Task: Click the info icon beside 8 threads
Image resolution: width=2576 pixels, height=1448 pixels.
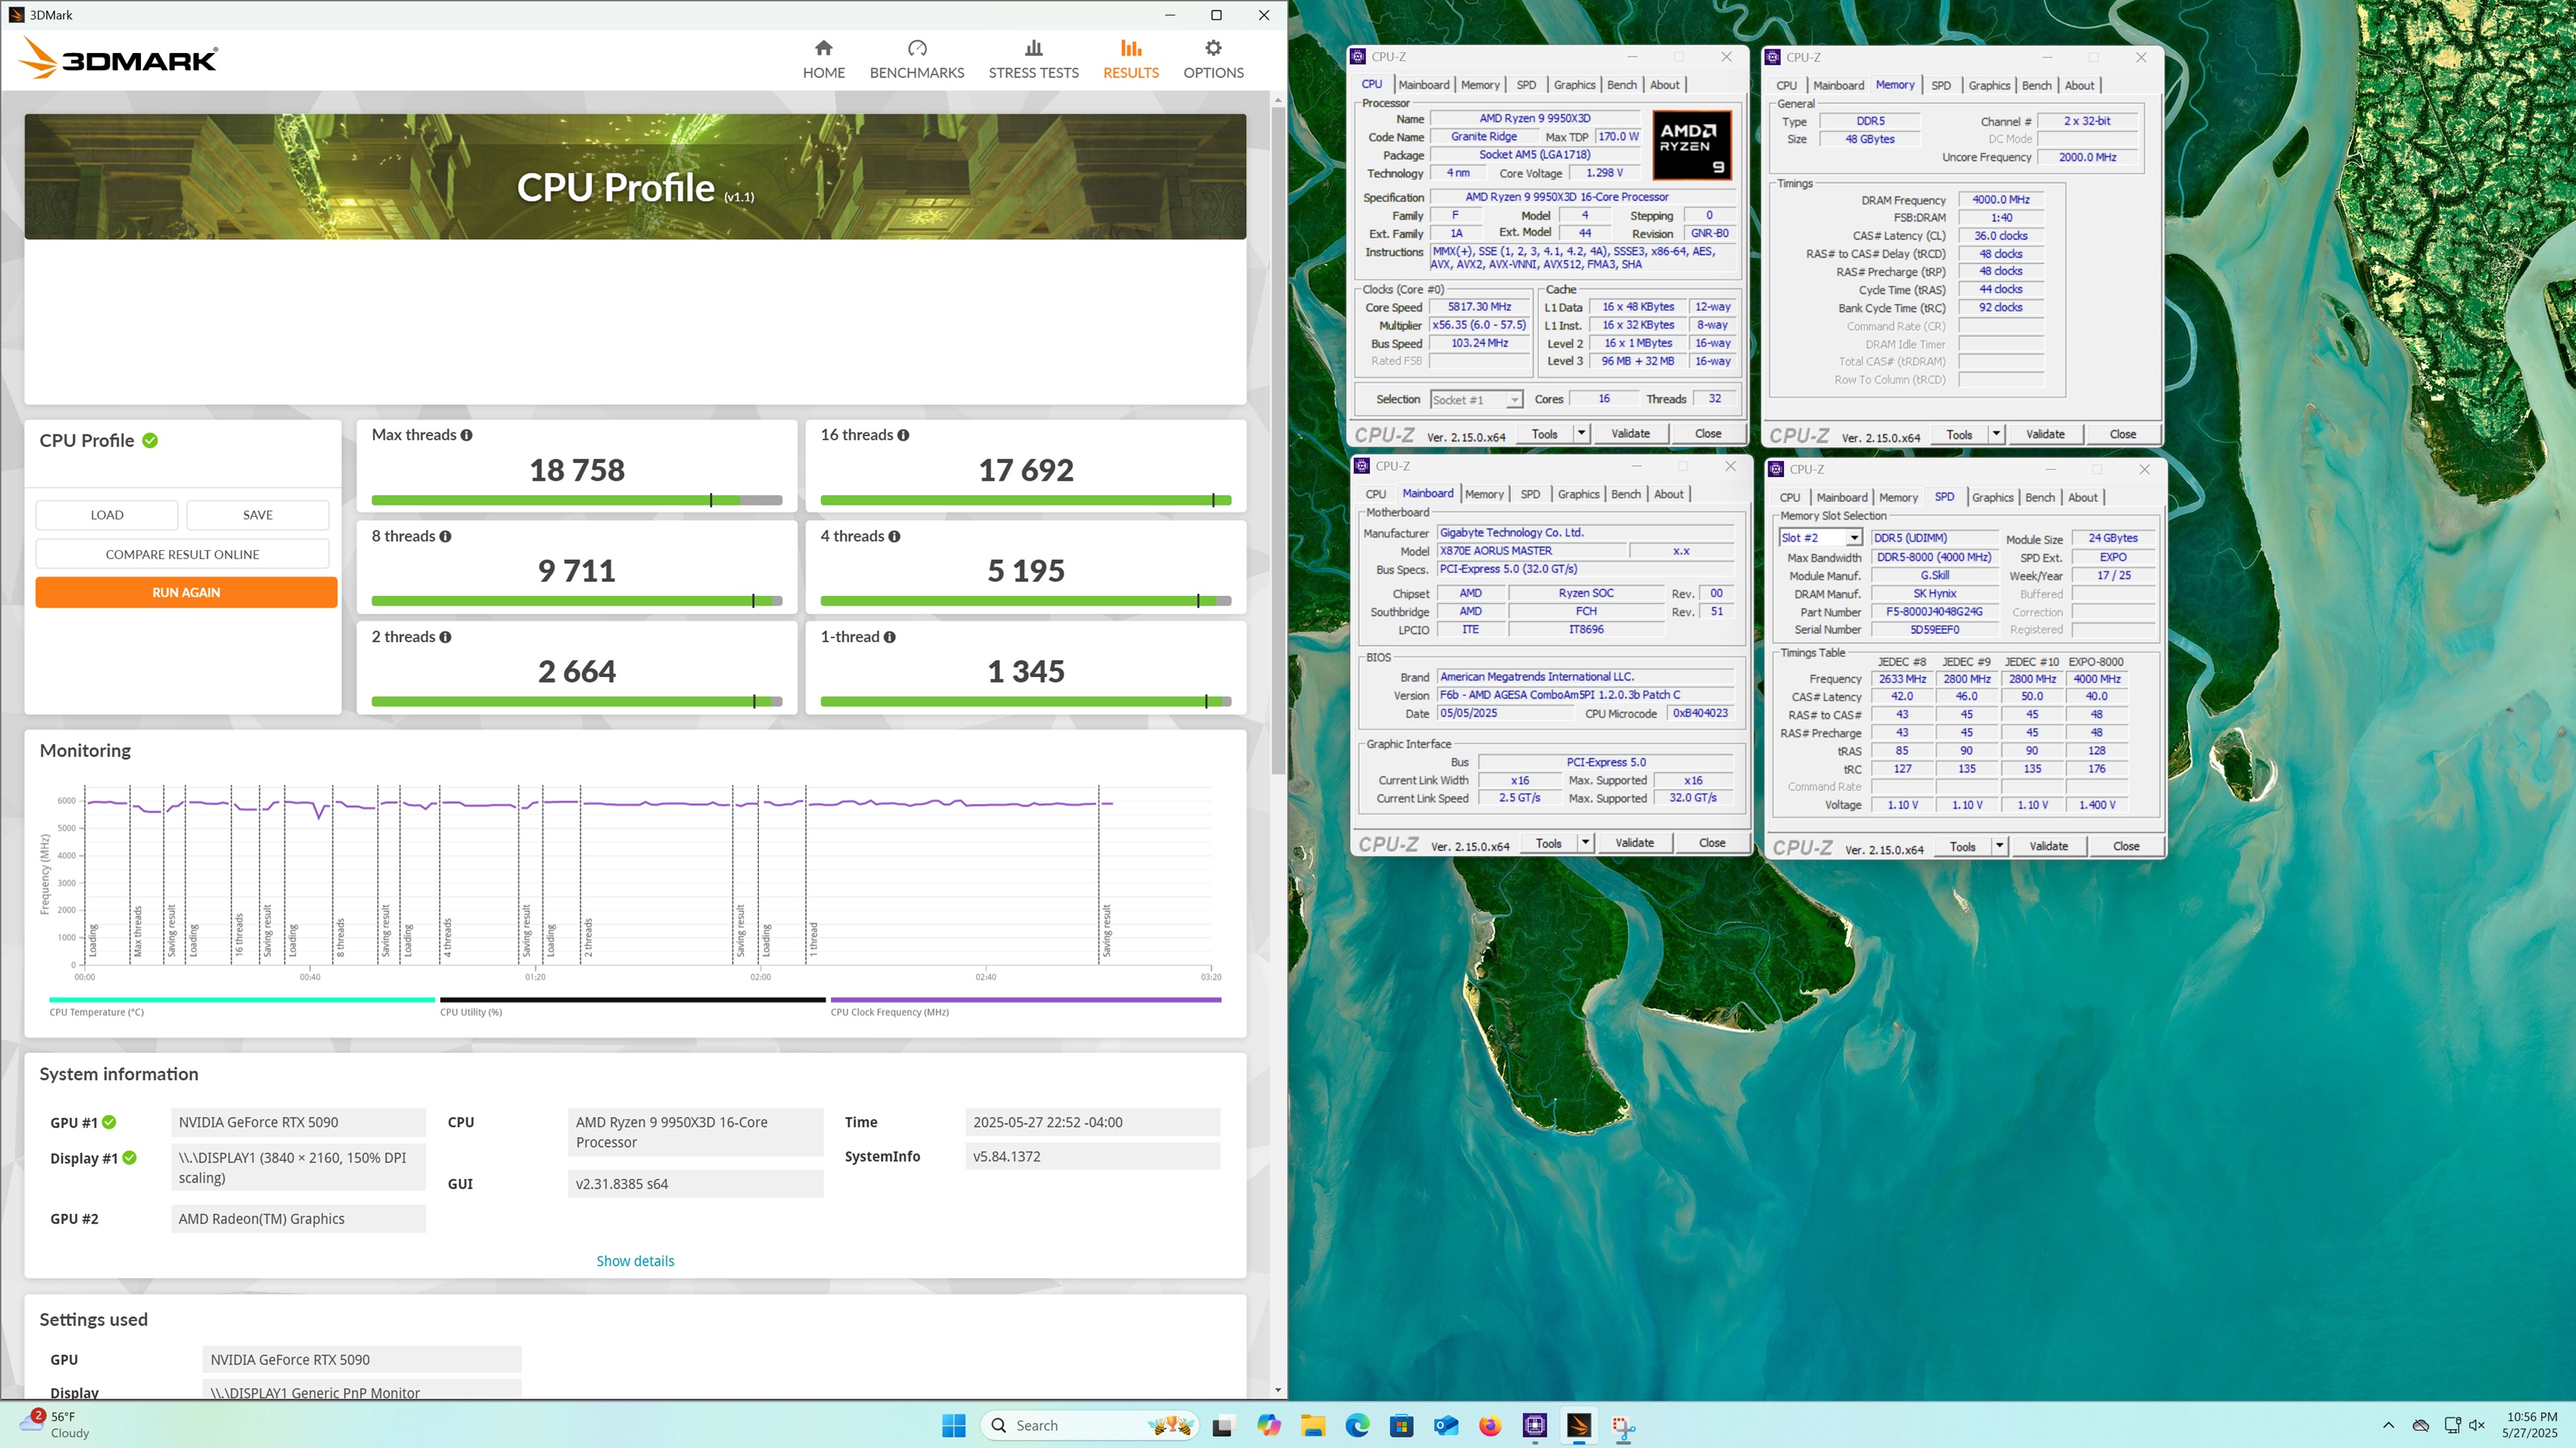Action: [445, 536]
